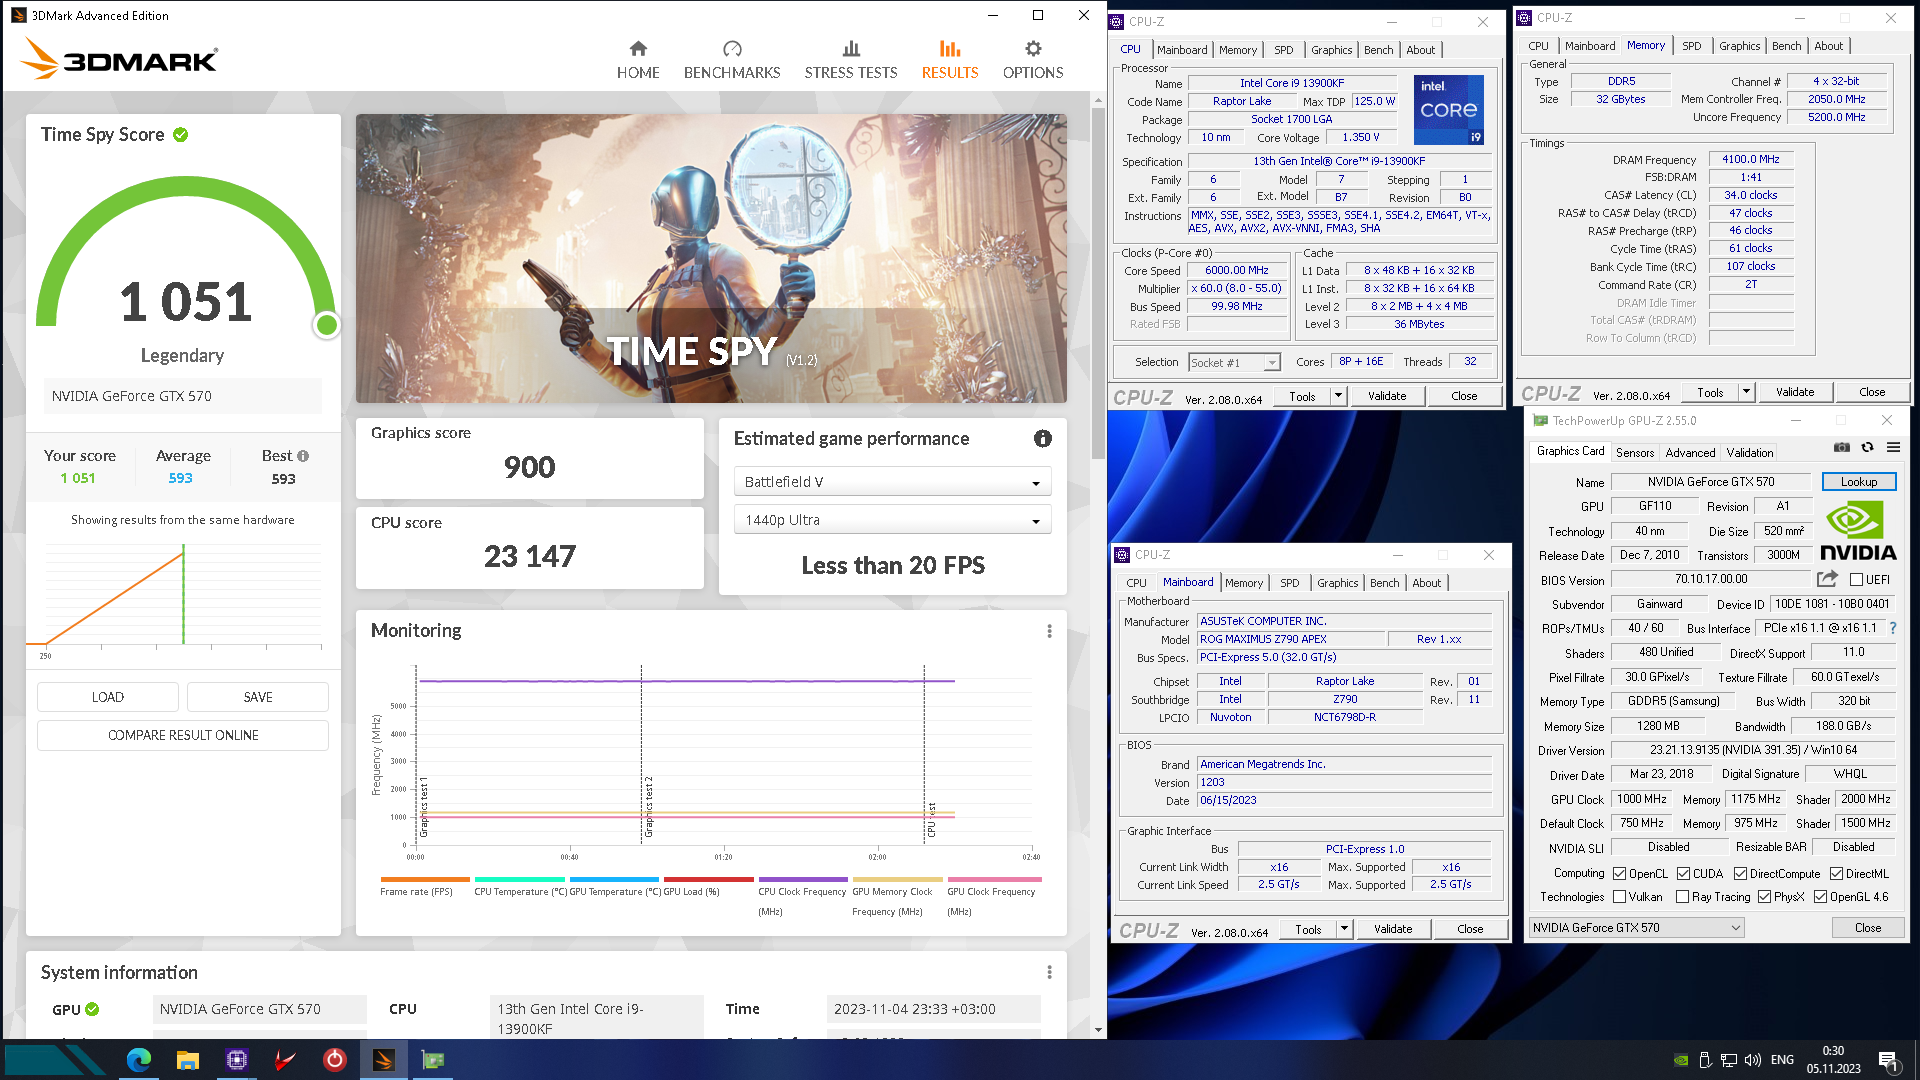Toggle the PhysX checkbox
Screen dimensions: 1920x1080
point(1764,897)
